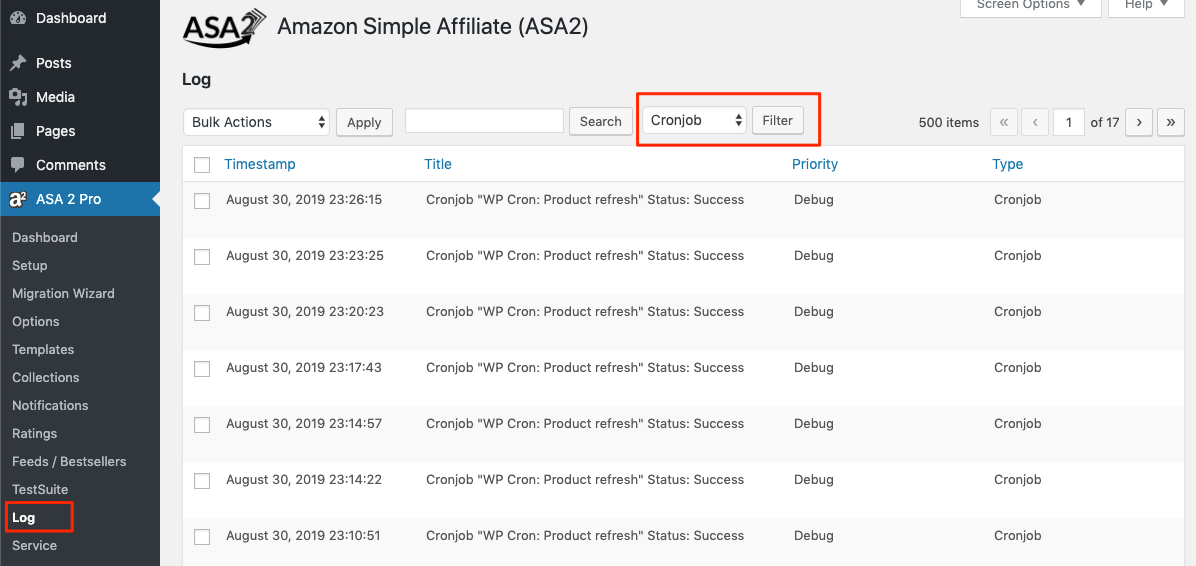Expand the Screen Options panel
The width and height of the screenshot is (1196, 566).
[x=1030, y=6]
